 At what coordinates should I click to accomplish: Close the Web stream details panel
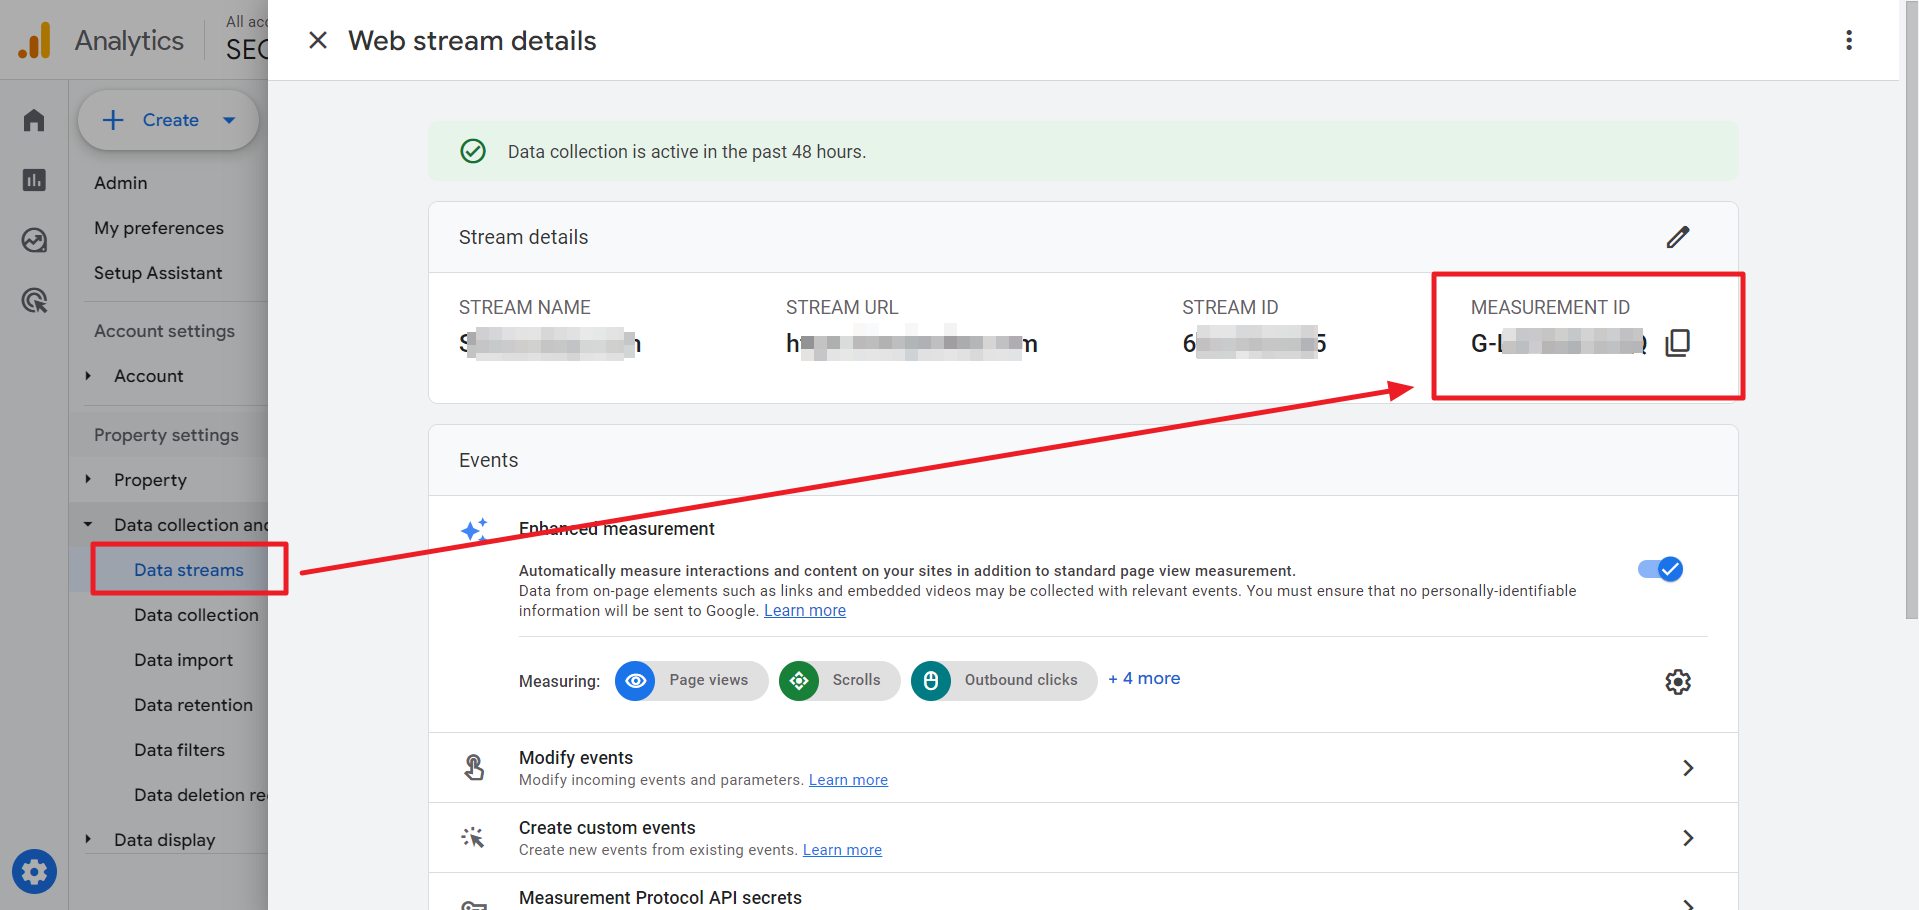[318, 40]
